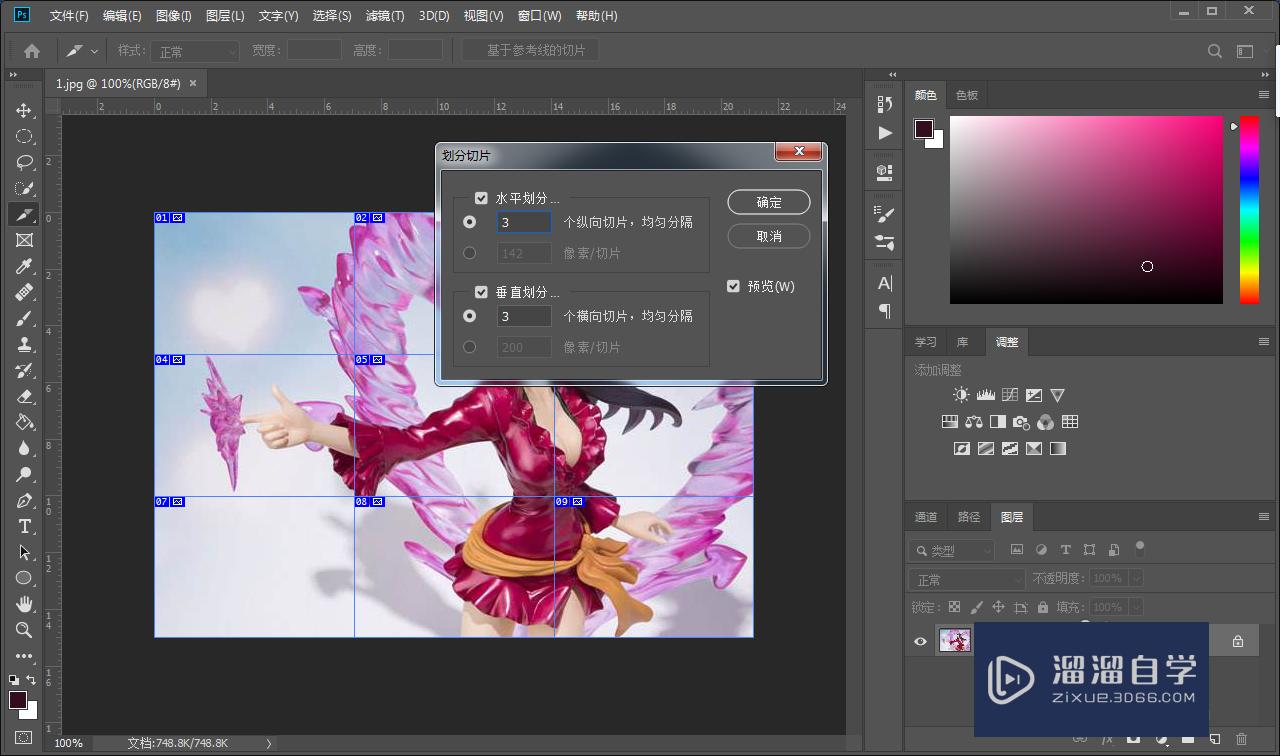The width and height of the screenshot is (1280, 756).
Task: Select the Frame tool
Action: coord(24,240)
